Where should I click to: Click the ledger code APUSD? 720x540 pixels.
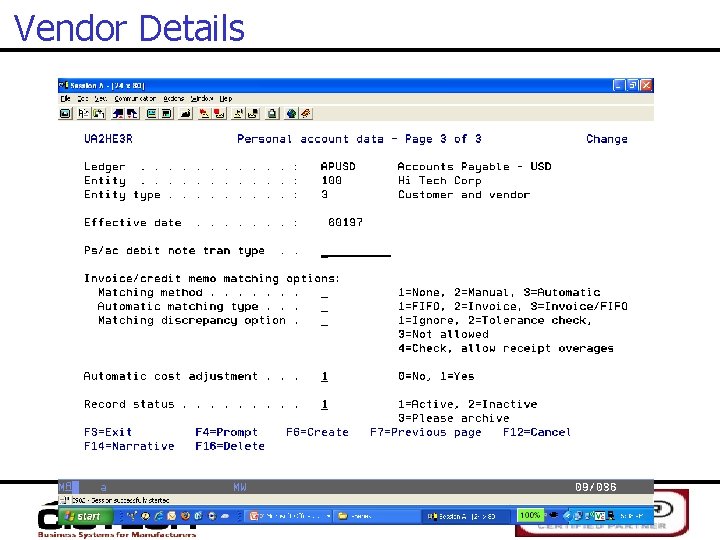pyautogui.click(x=338, y=167)
